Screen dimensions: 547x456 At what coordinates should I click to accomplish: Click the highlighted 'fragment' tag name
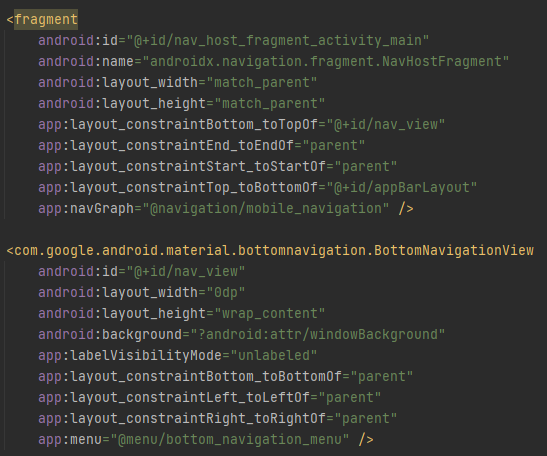46,20
